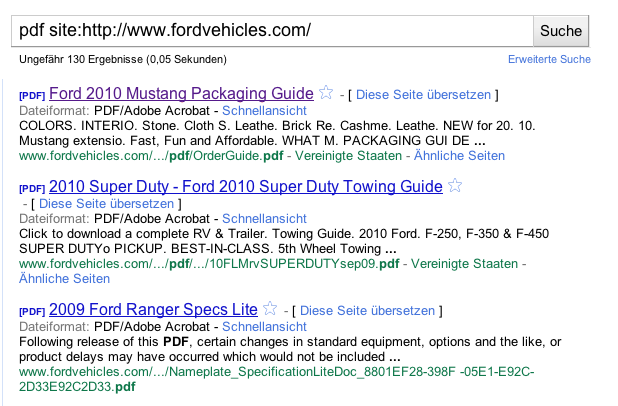This screenshot has height=406, width=618.
Task: Click the [PDF] tag before Super Duty Guide
Action: click(x=32, y=188)
